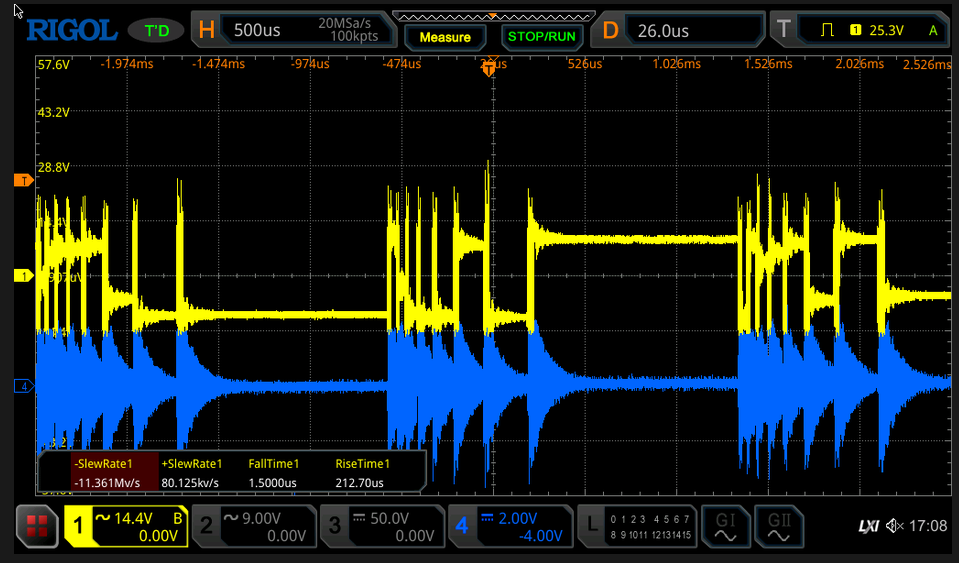Image resolution: width=959 pixels, height=563 pixels.
Task: Click the -SlewRate1 measurement label
Action: click(x=103, y=464)
